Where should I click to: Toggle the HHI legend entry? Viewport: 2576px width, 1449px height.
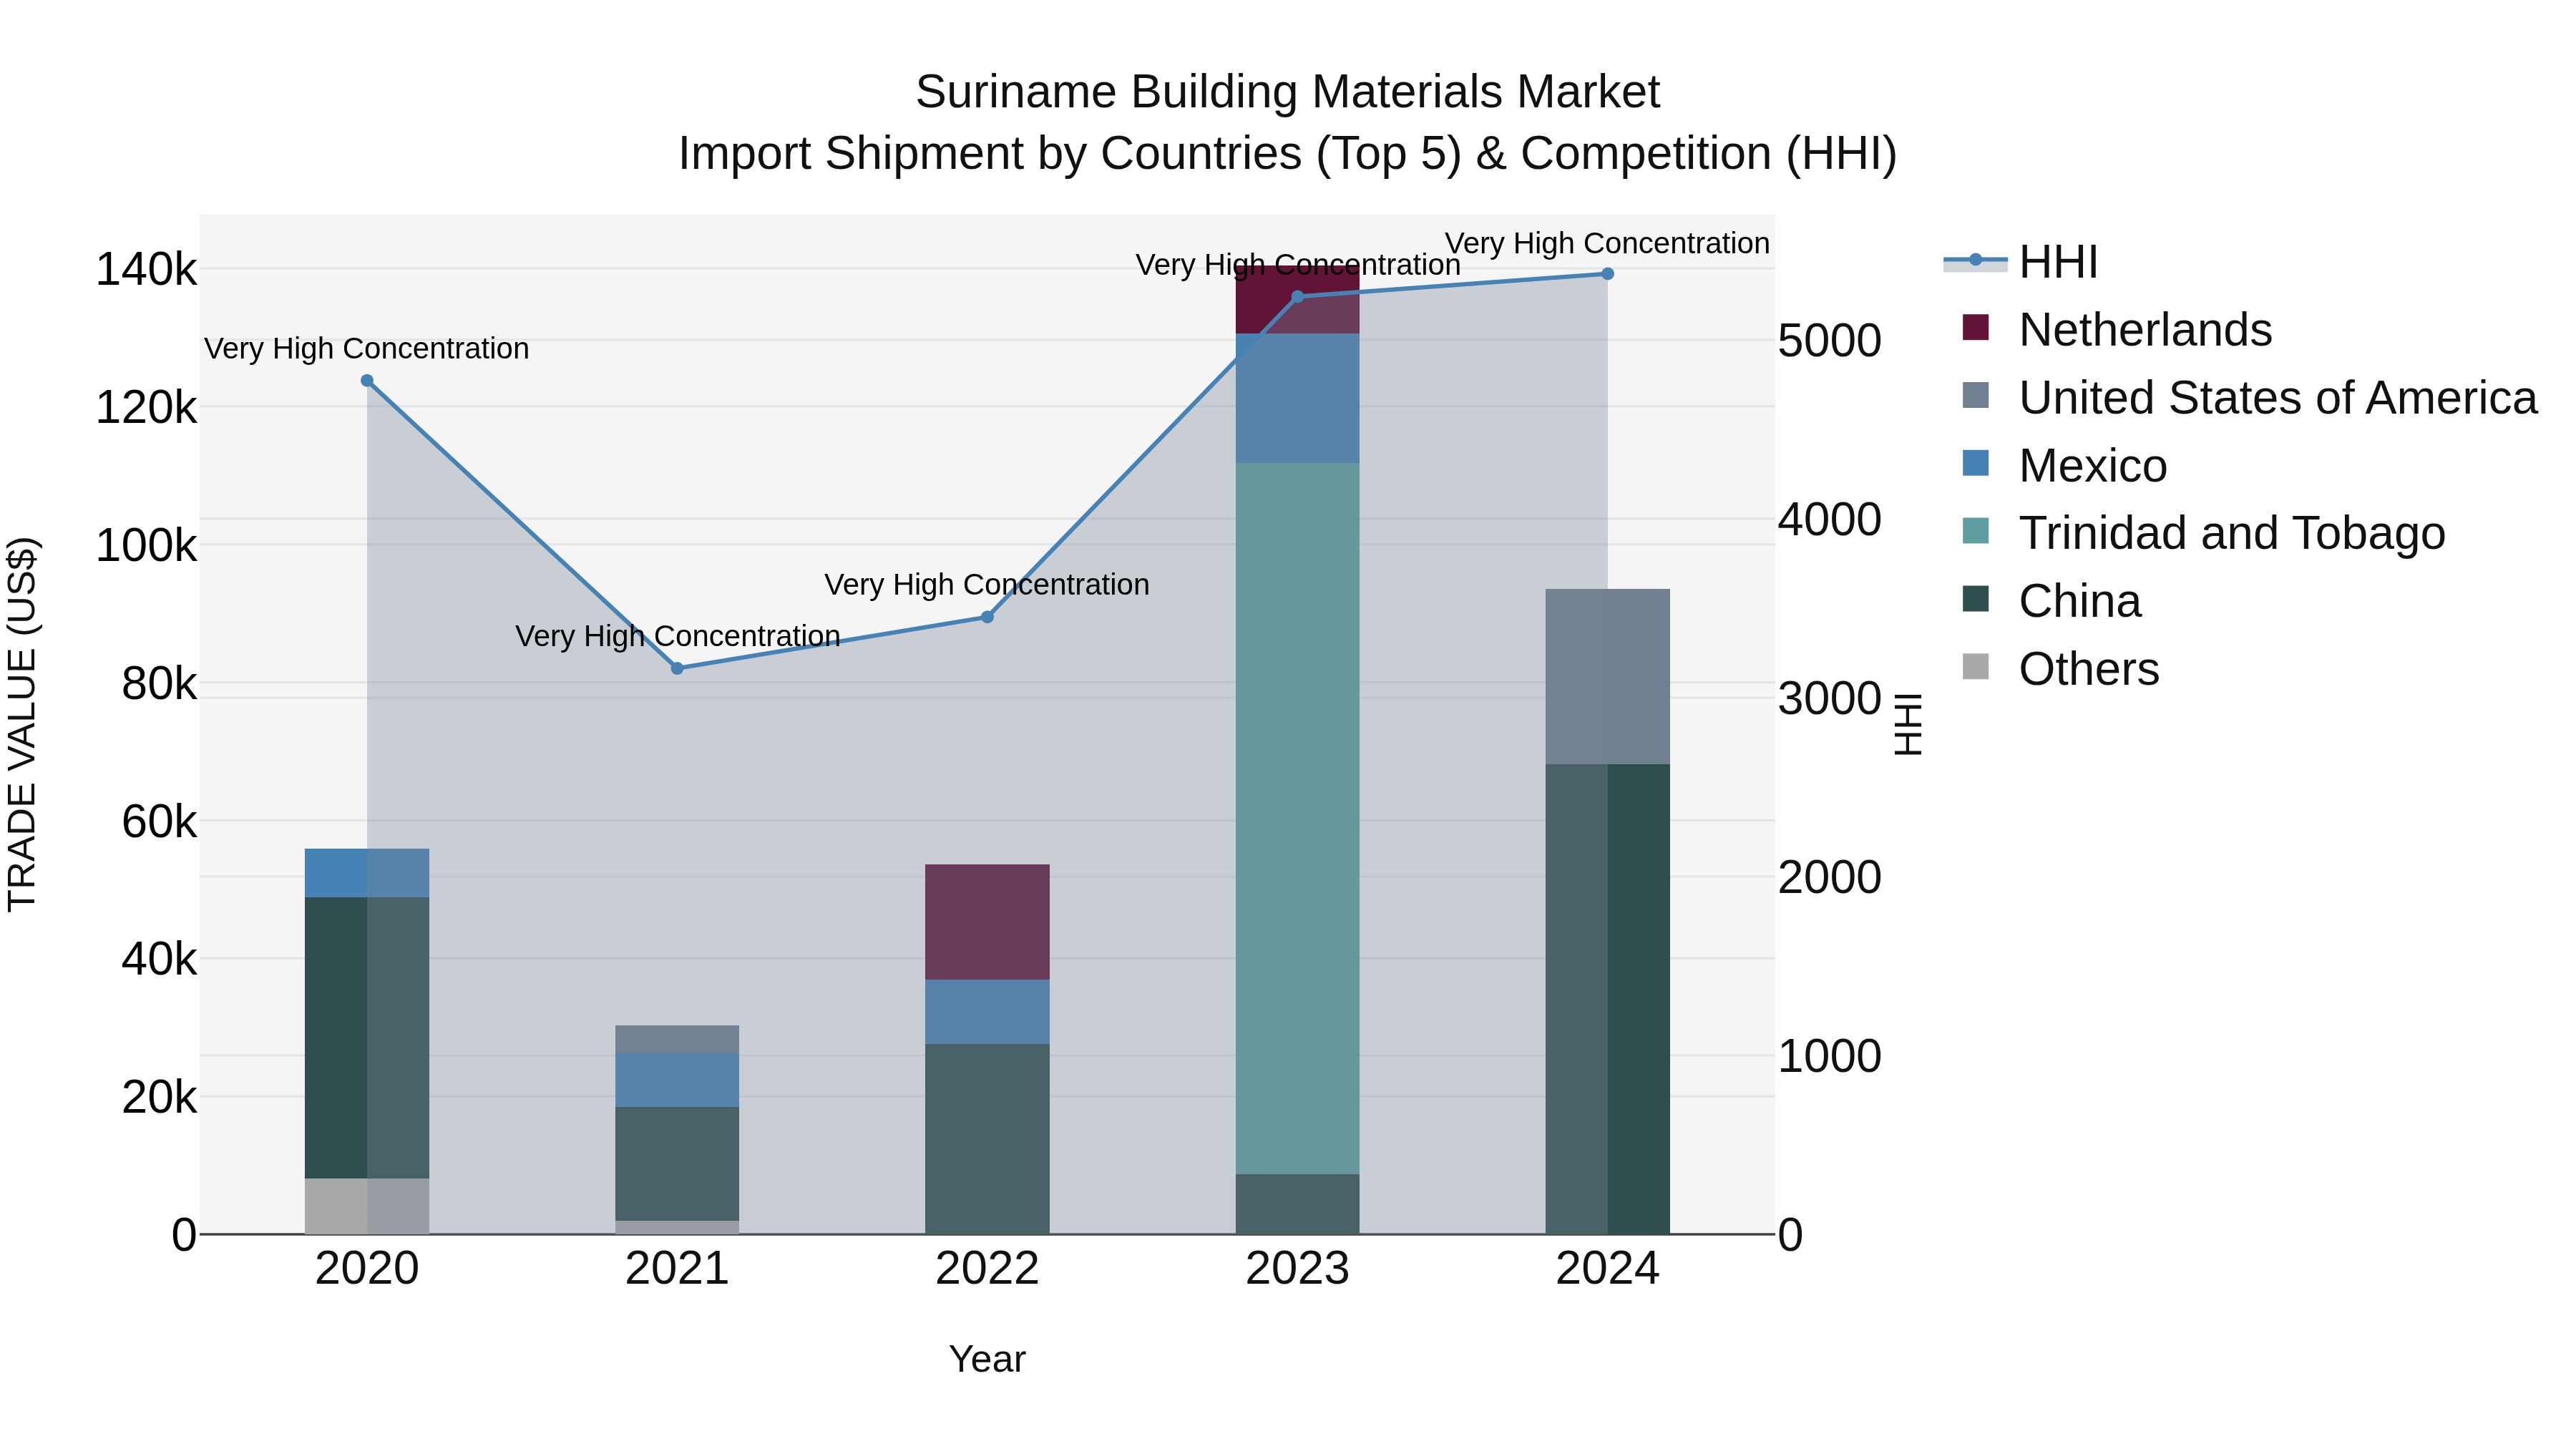(x=2021, y=262)
